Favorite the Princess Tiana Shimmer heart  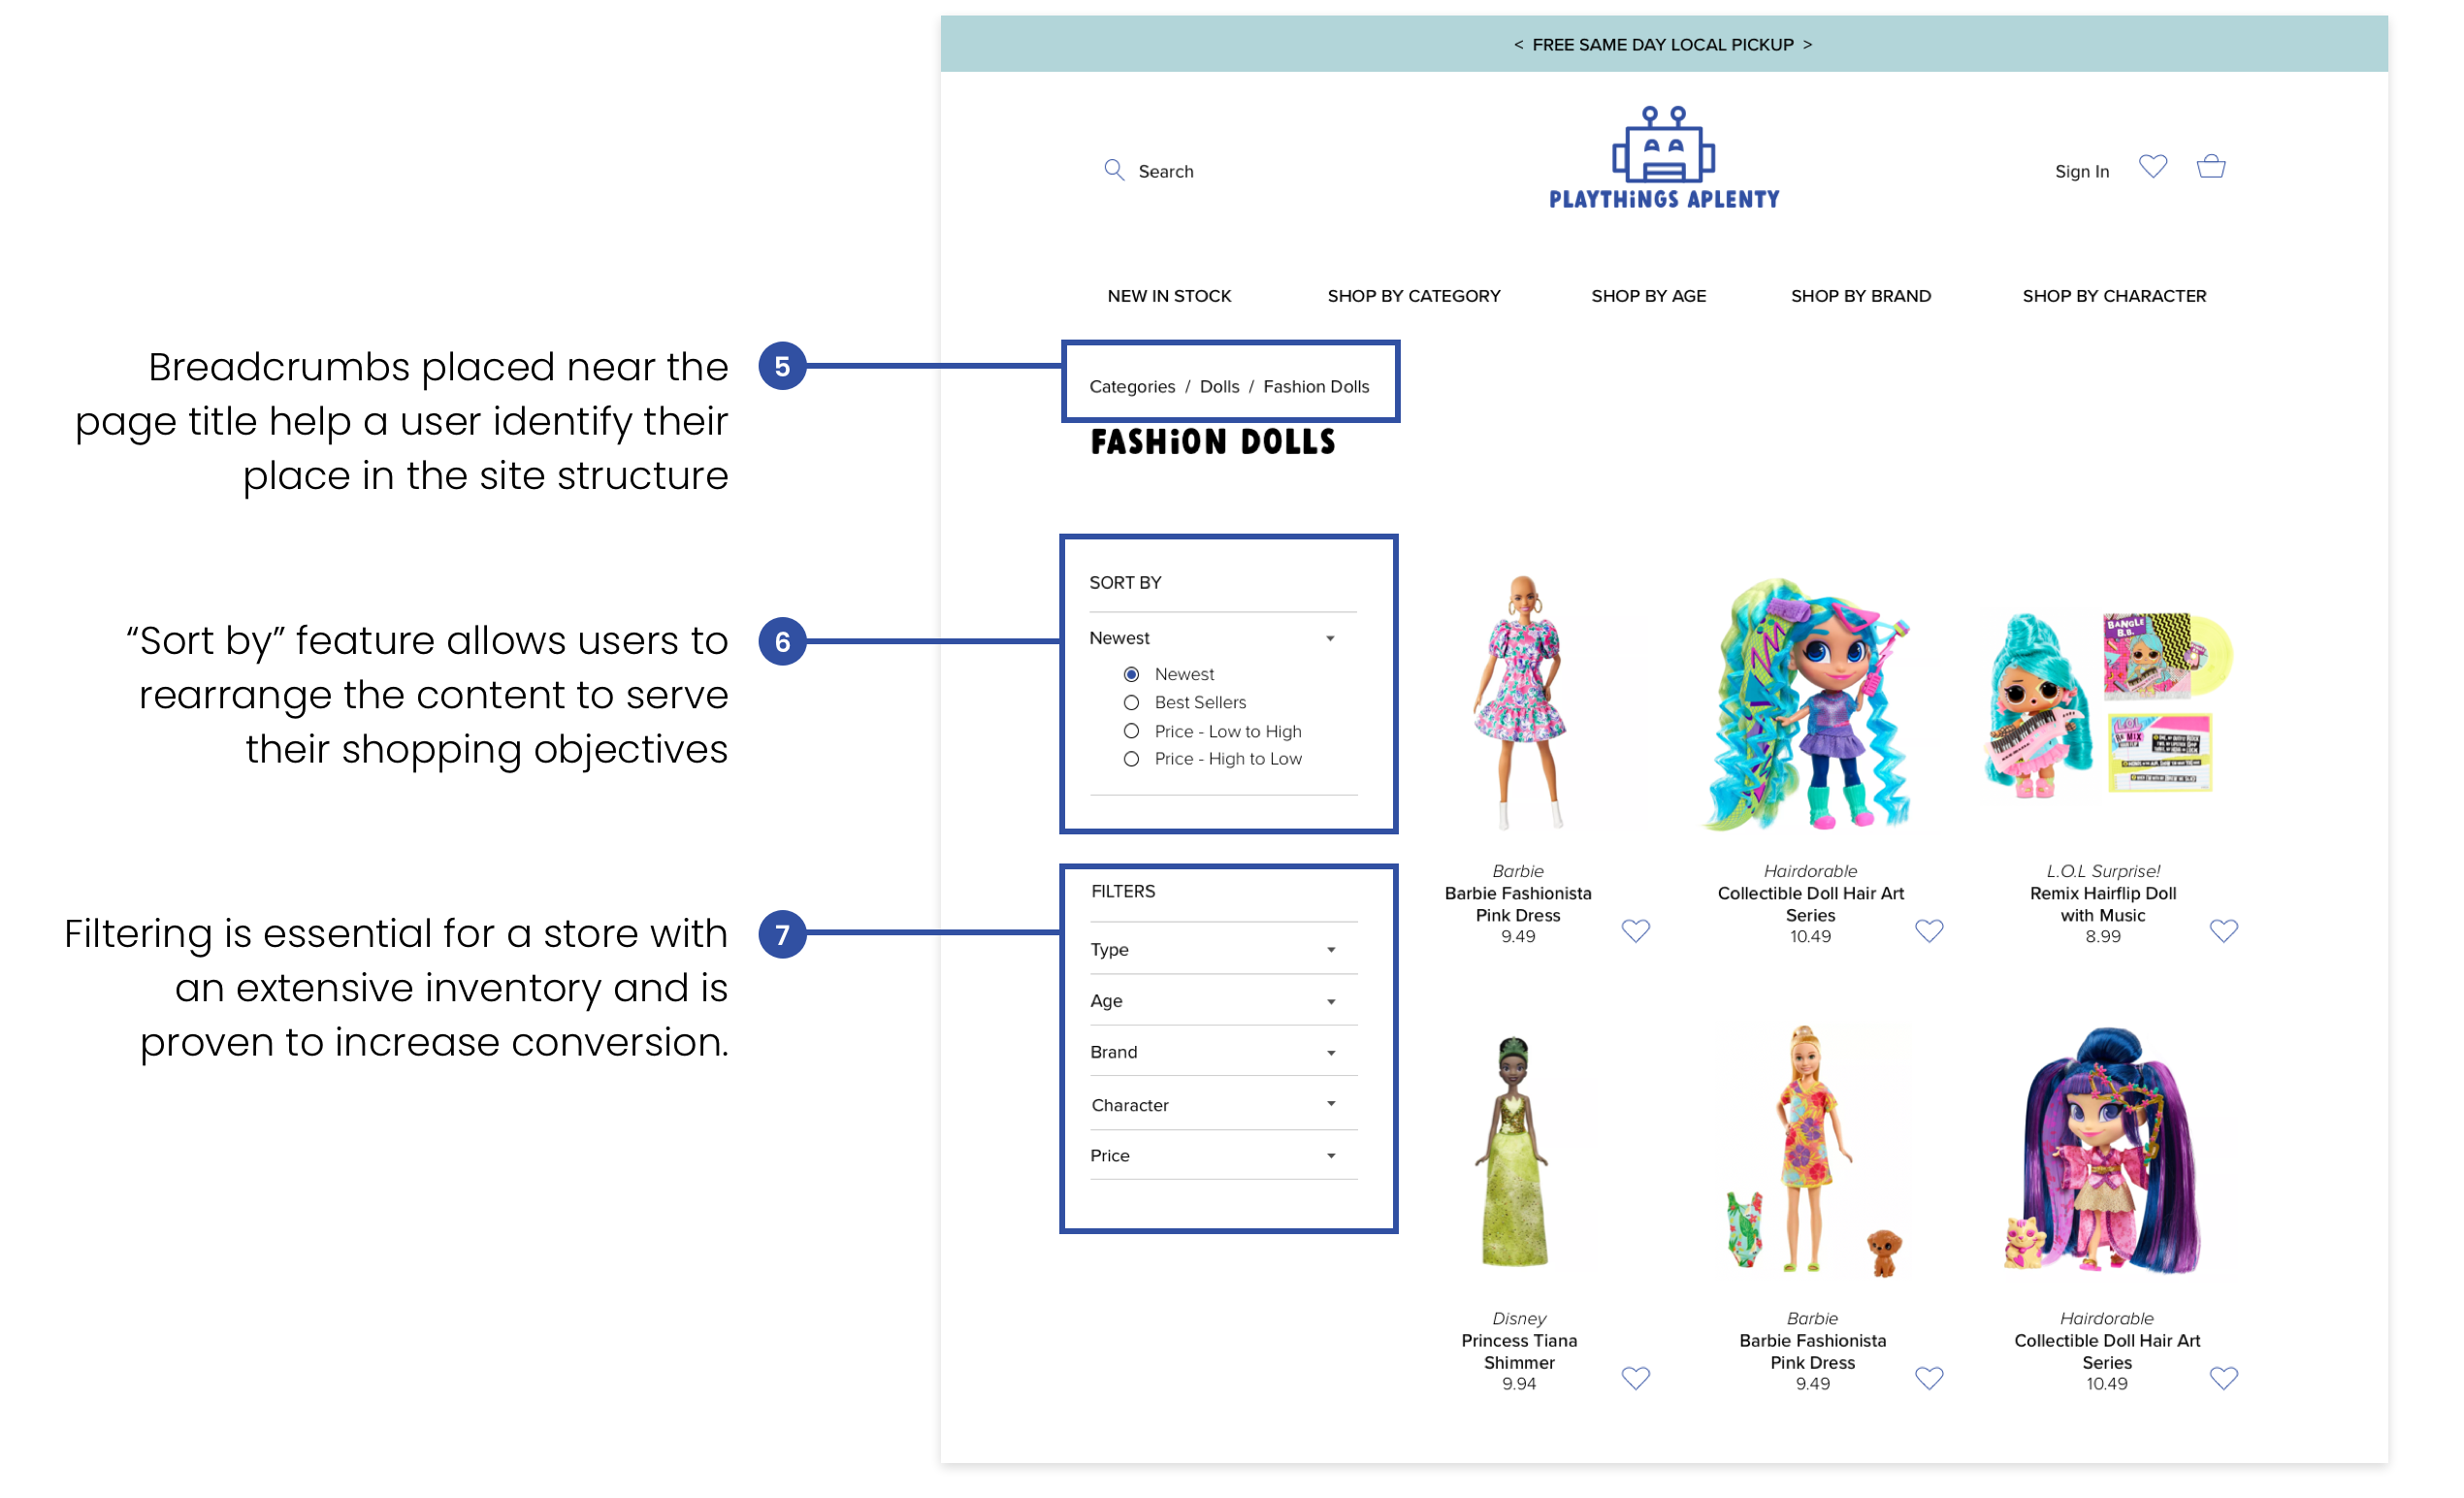point(1636,1378)
